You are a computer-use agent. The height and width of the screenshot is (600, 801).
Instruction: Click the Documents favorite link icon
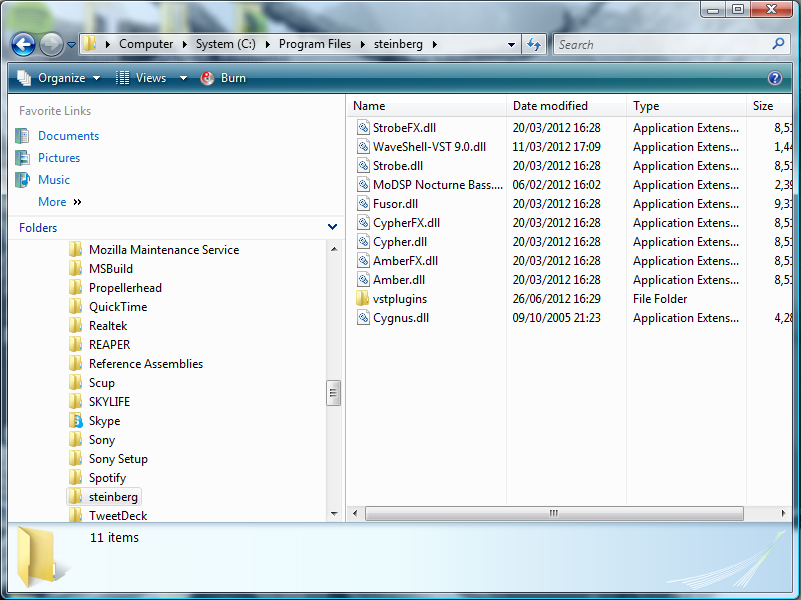(x=22, y=136)
